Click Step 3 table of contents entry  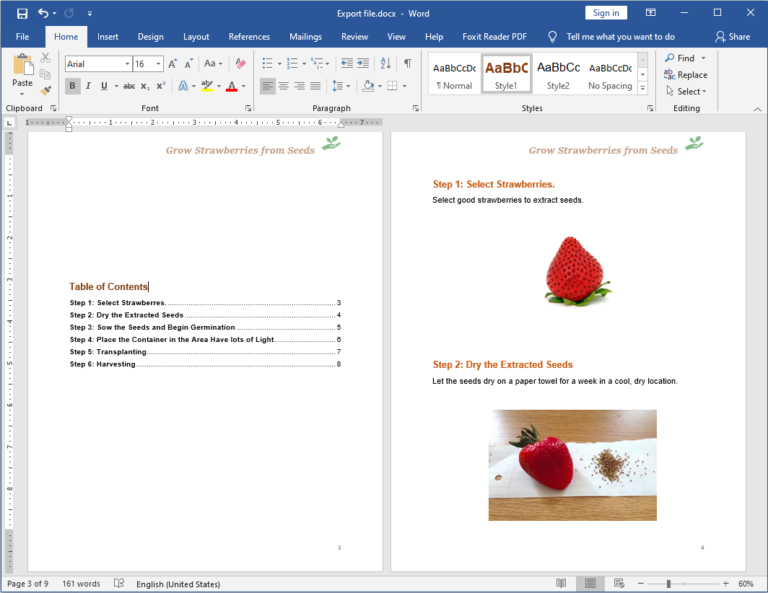[x=205, y=327]
